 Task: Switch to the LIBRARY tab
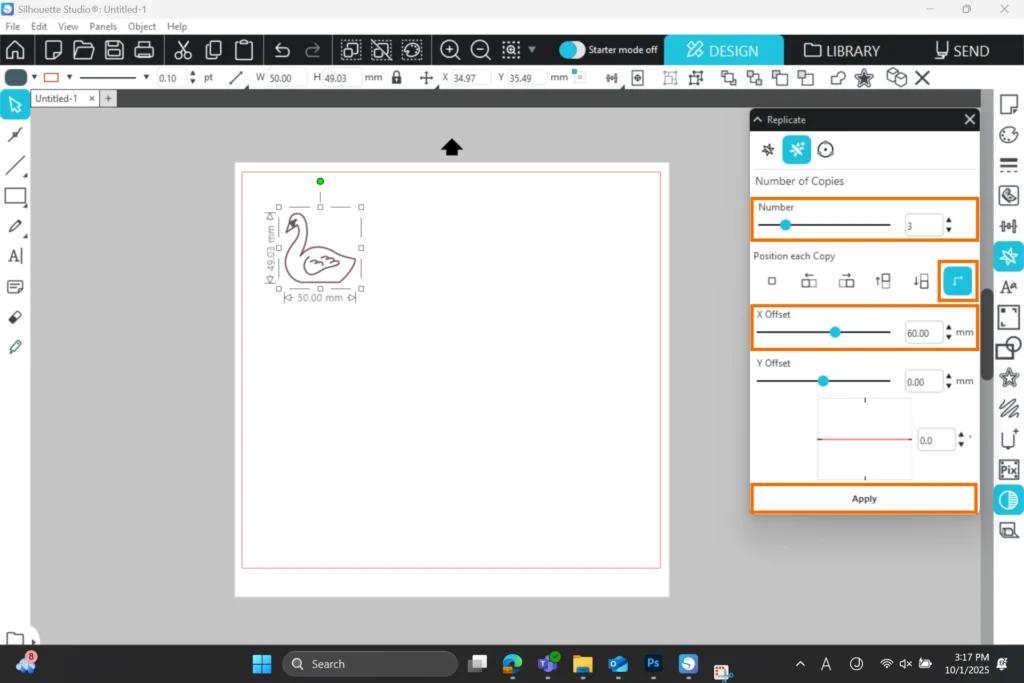click(x=841, y=50)
